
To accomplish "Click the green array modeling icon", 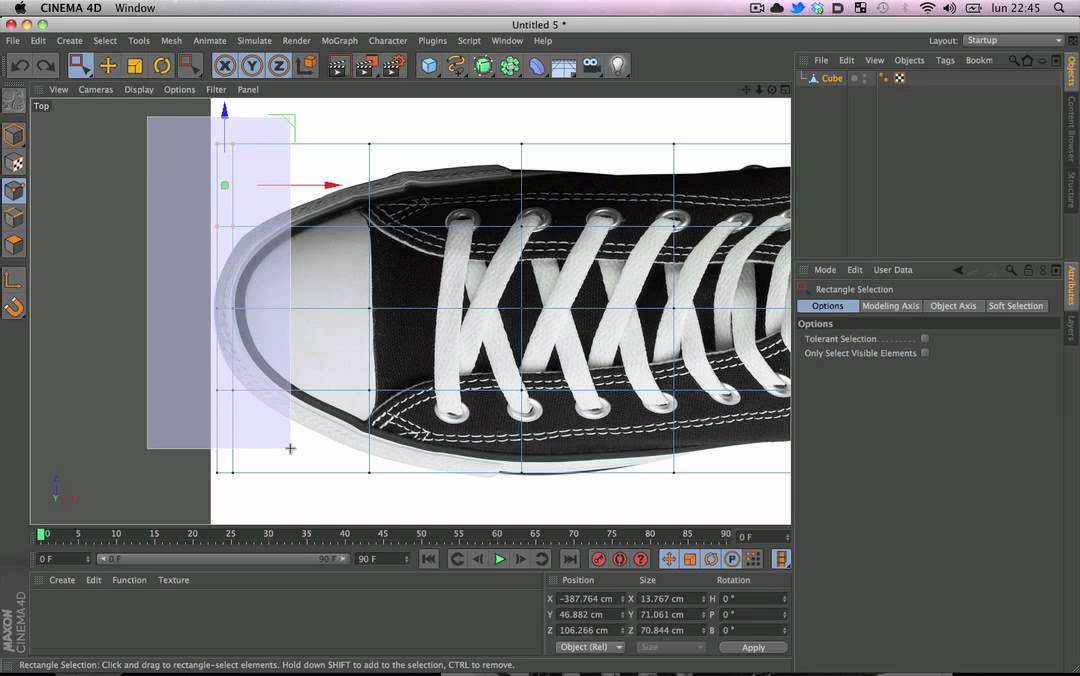I will click(510, 66).
